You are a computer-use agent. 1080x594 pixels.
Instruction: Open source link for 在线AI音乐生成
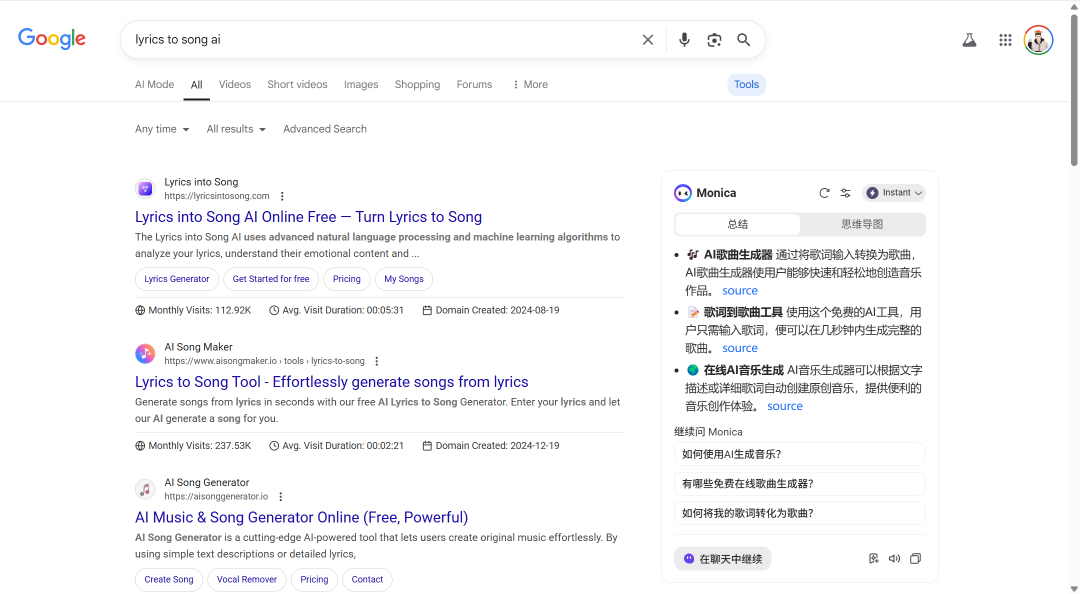click(x=785, y=407)
